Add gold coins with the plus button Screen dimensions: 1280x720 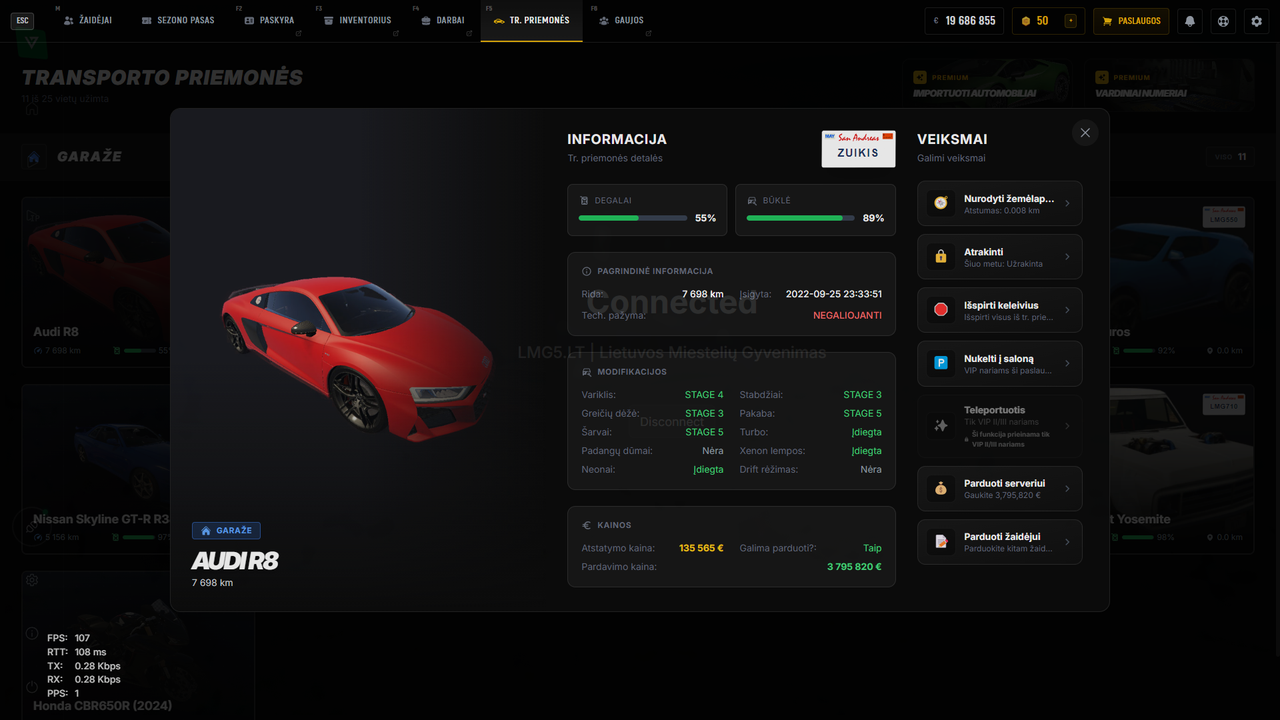point(1071,20)
